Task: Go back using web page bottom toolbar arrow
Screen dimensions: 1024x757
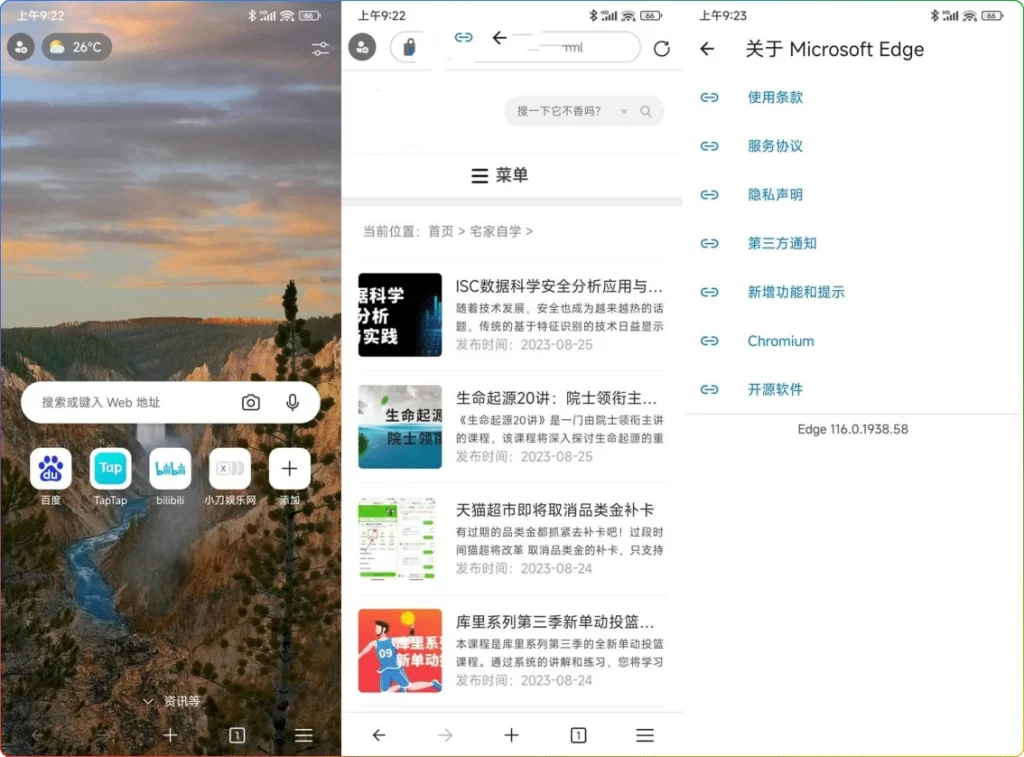Action: point(379,735)
